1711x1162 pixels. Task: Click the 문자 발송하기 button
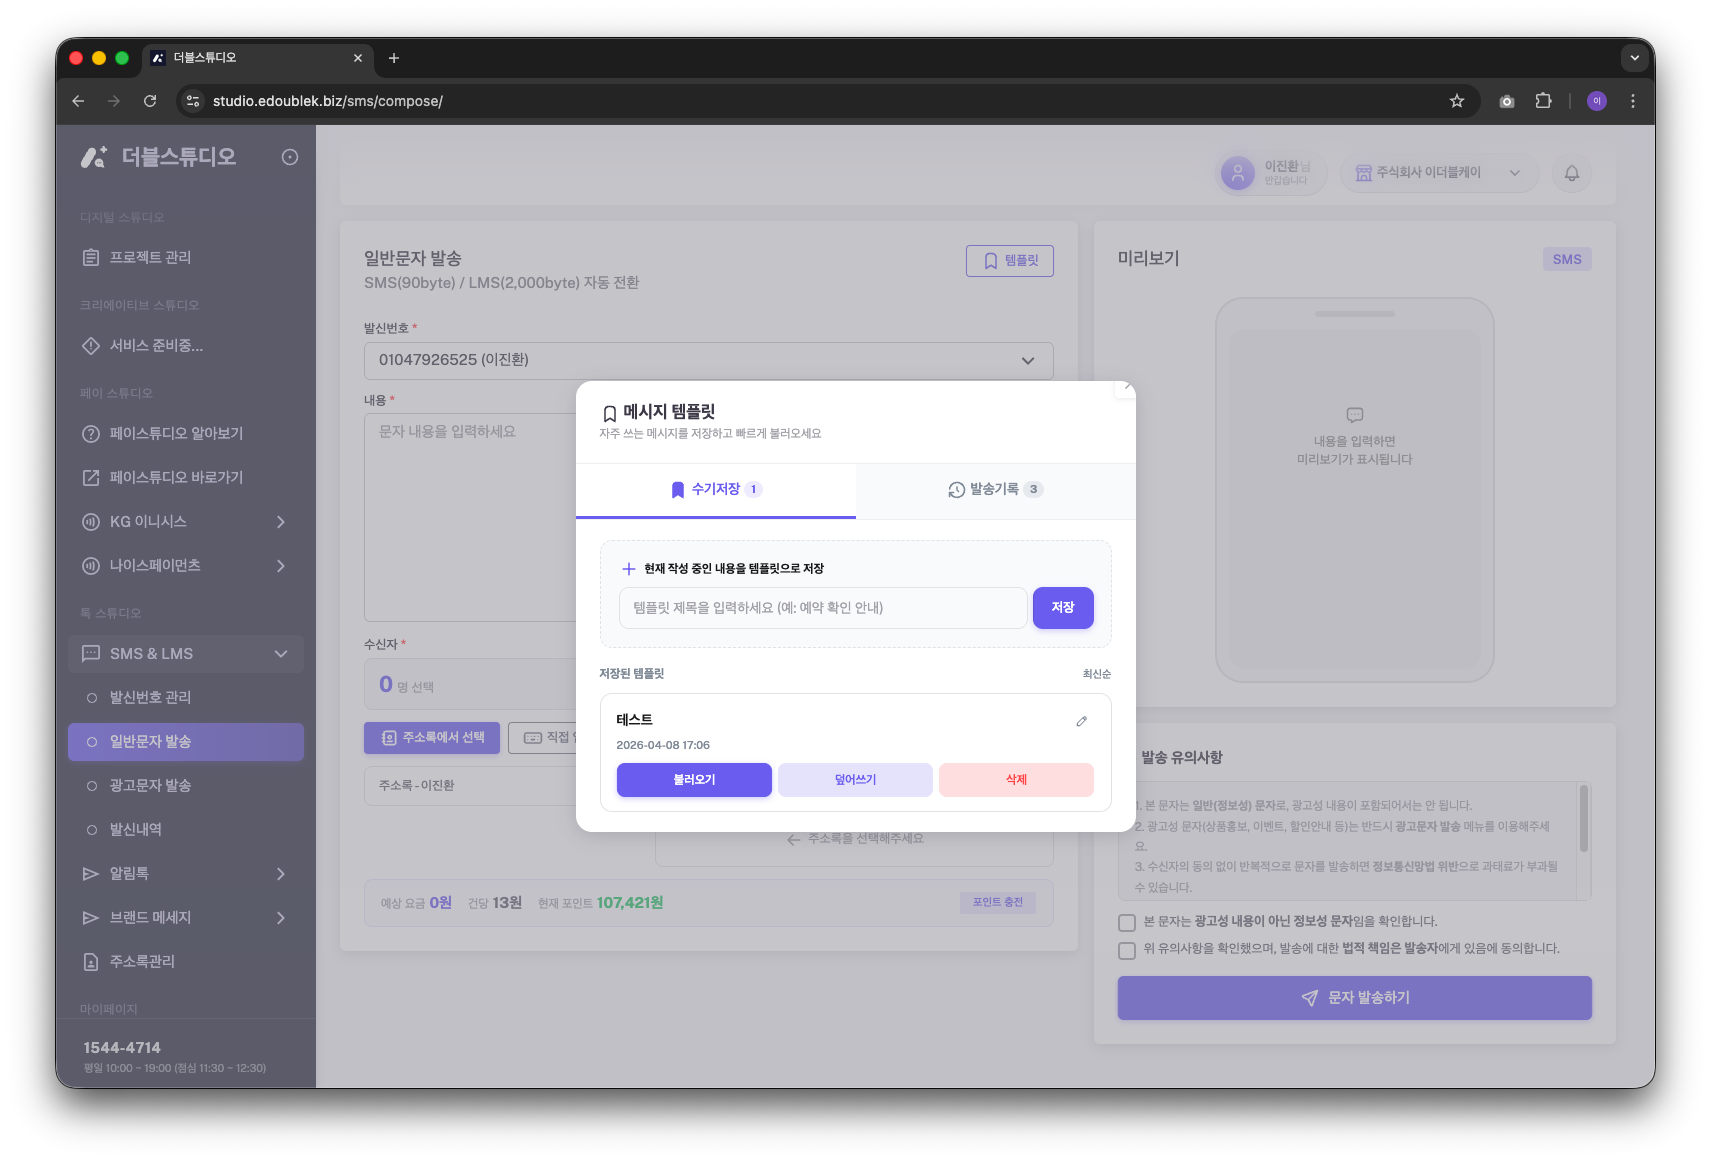1354,998
